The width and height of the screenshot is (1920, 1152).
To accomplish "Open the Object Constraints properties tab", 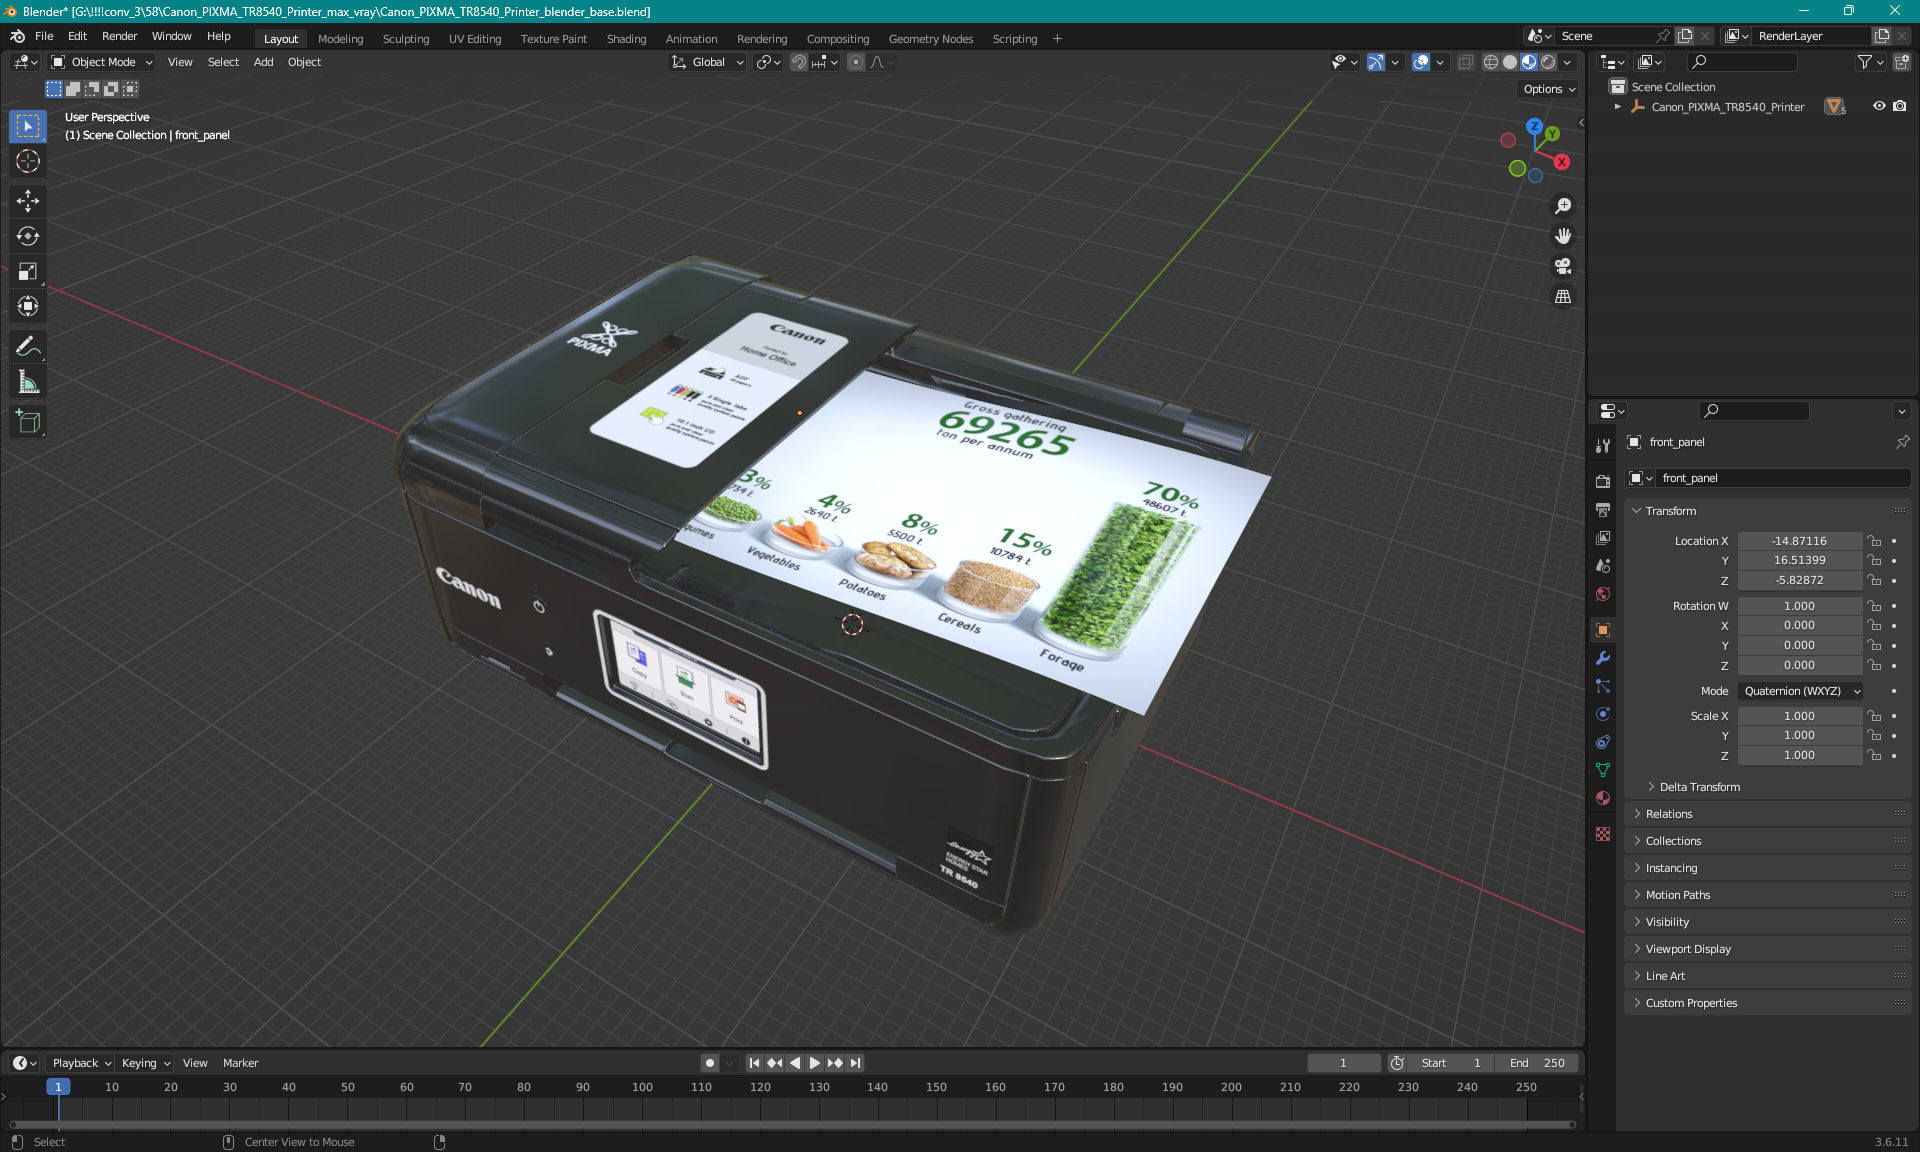I will coord(1603,742).
